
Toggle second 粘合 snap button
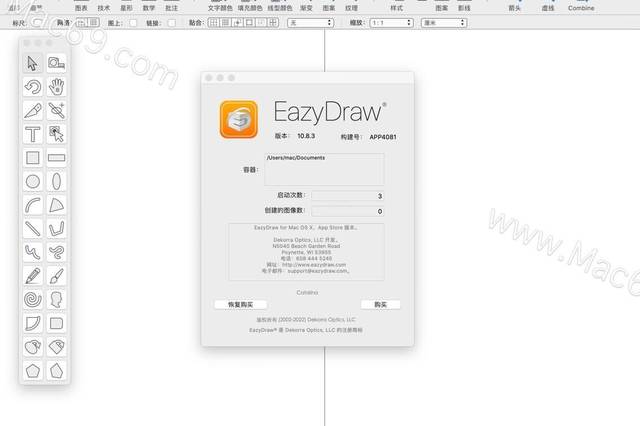click(226, 23)
